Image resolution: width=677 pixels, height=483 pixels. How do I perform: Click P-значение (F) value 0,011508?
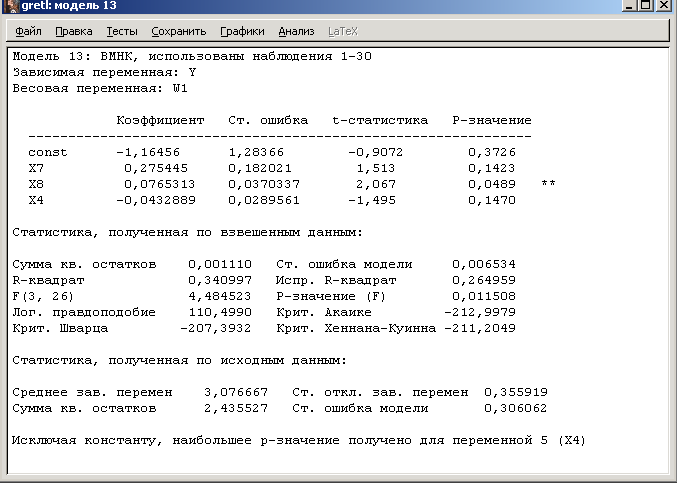click(x=484, y=296)
